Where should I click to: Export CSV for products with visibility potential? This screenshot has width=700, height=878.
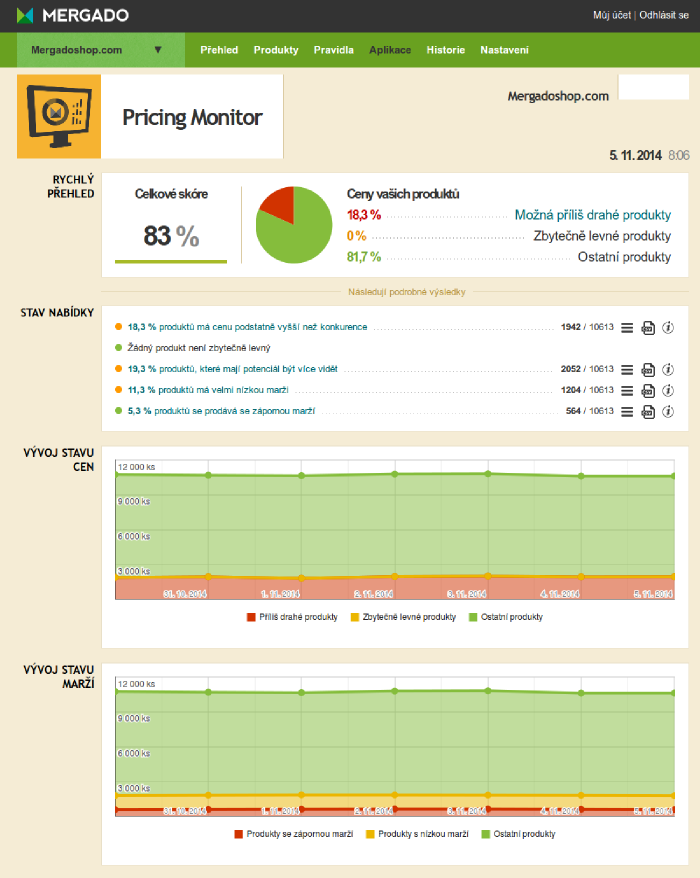648,370
